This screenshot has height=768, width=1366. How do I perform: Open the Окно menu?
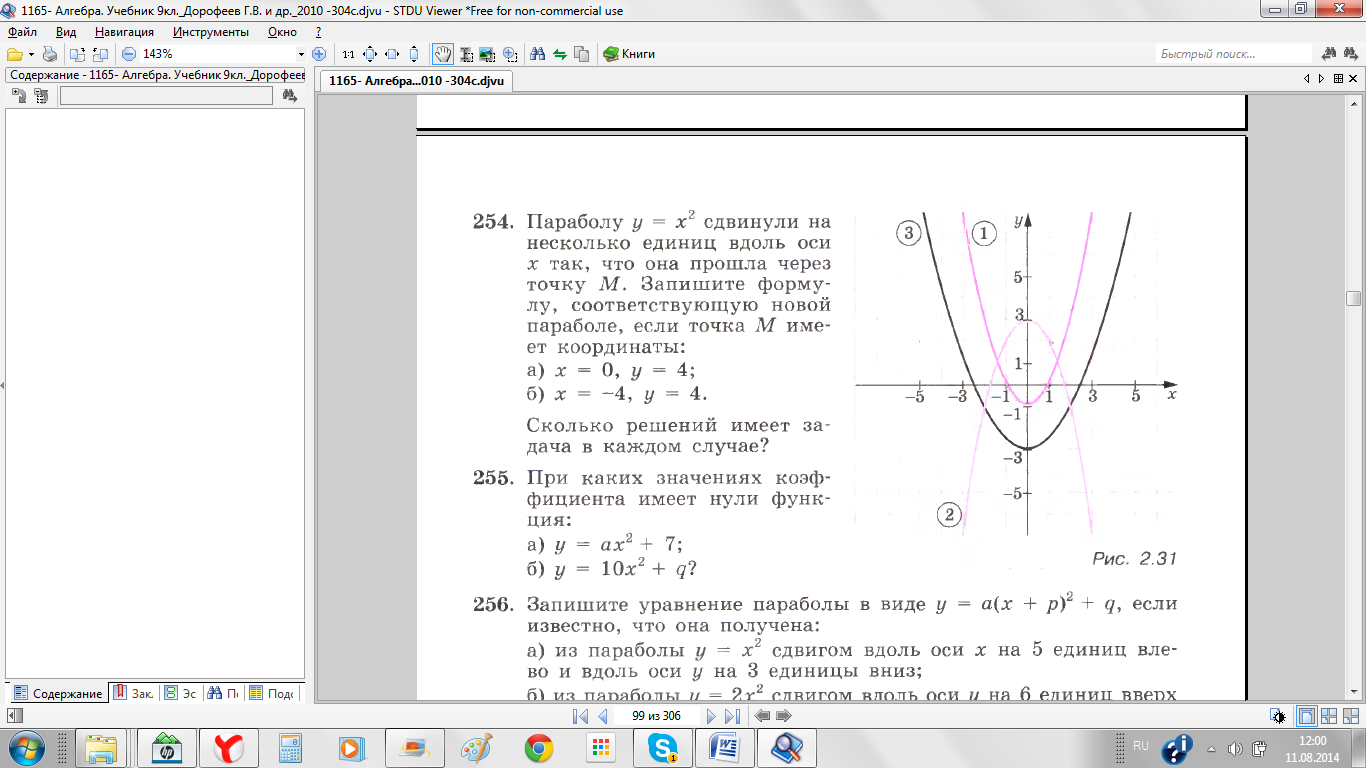click(283, 32)
